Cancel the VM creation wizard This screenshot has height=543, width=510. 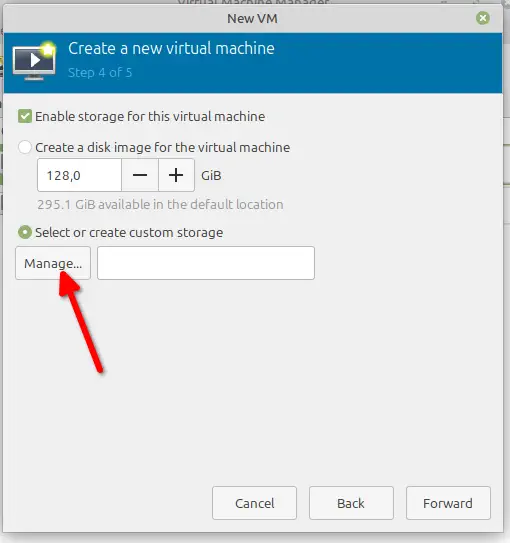coord(254,503)
